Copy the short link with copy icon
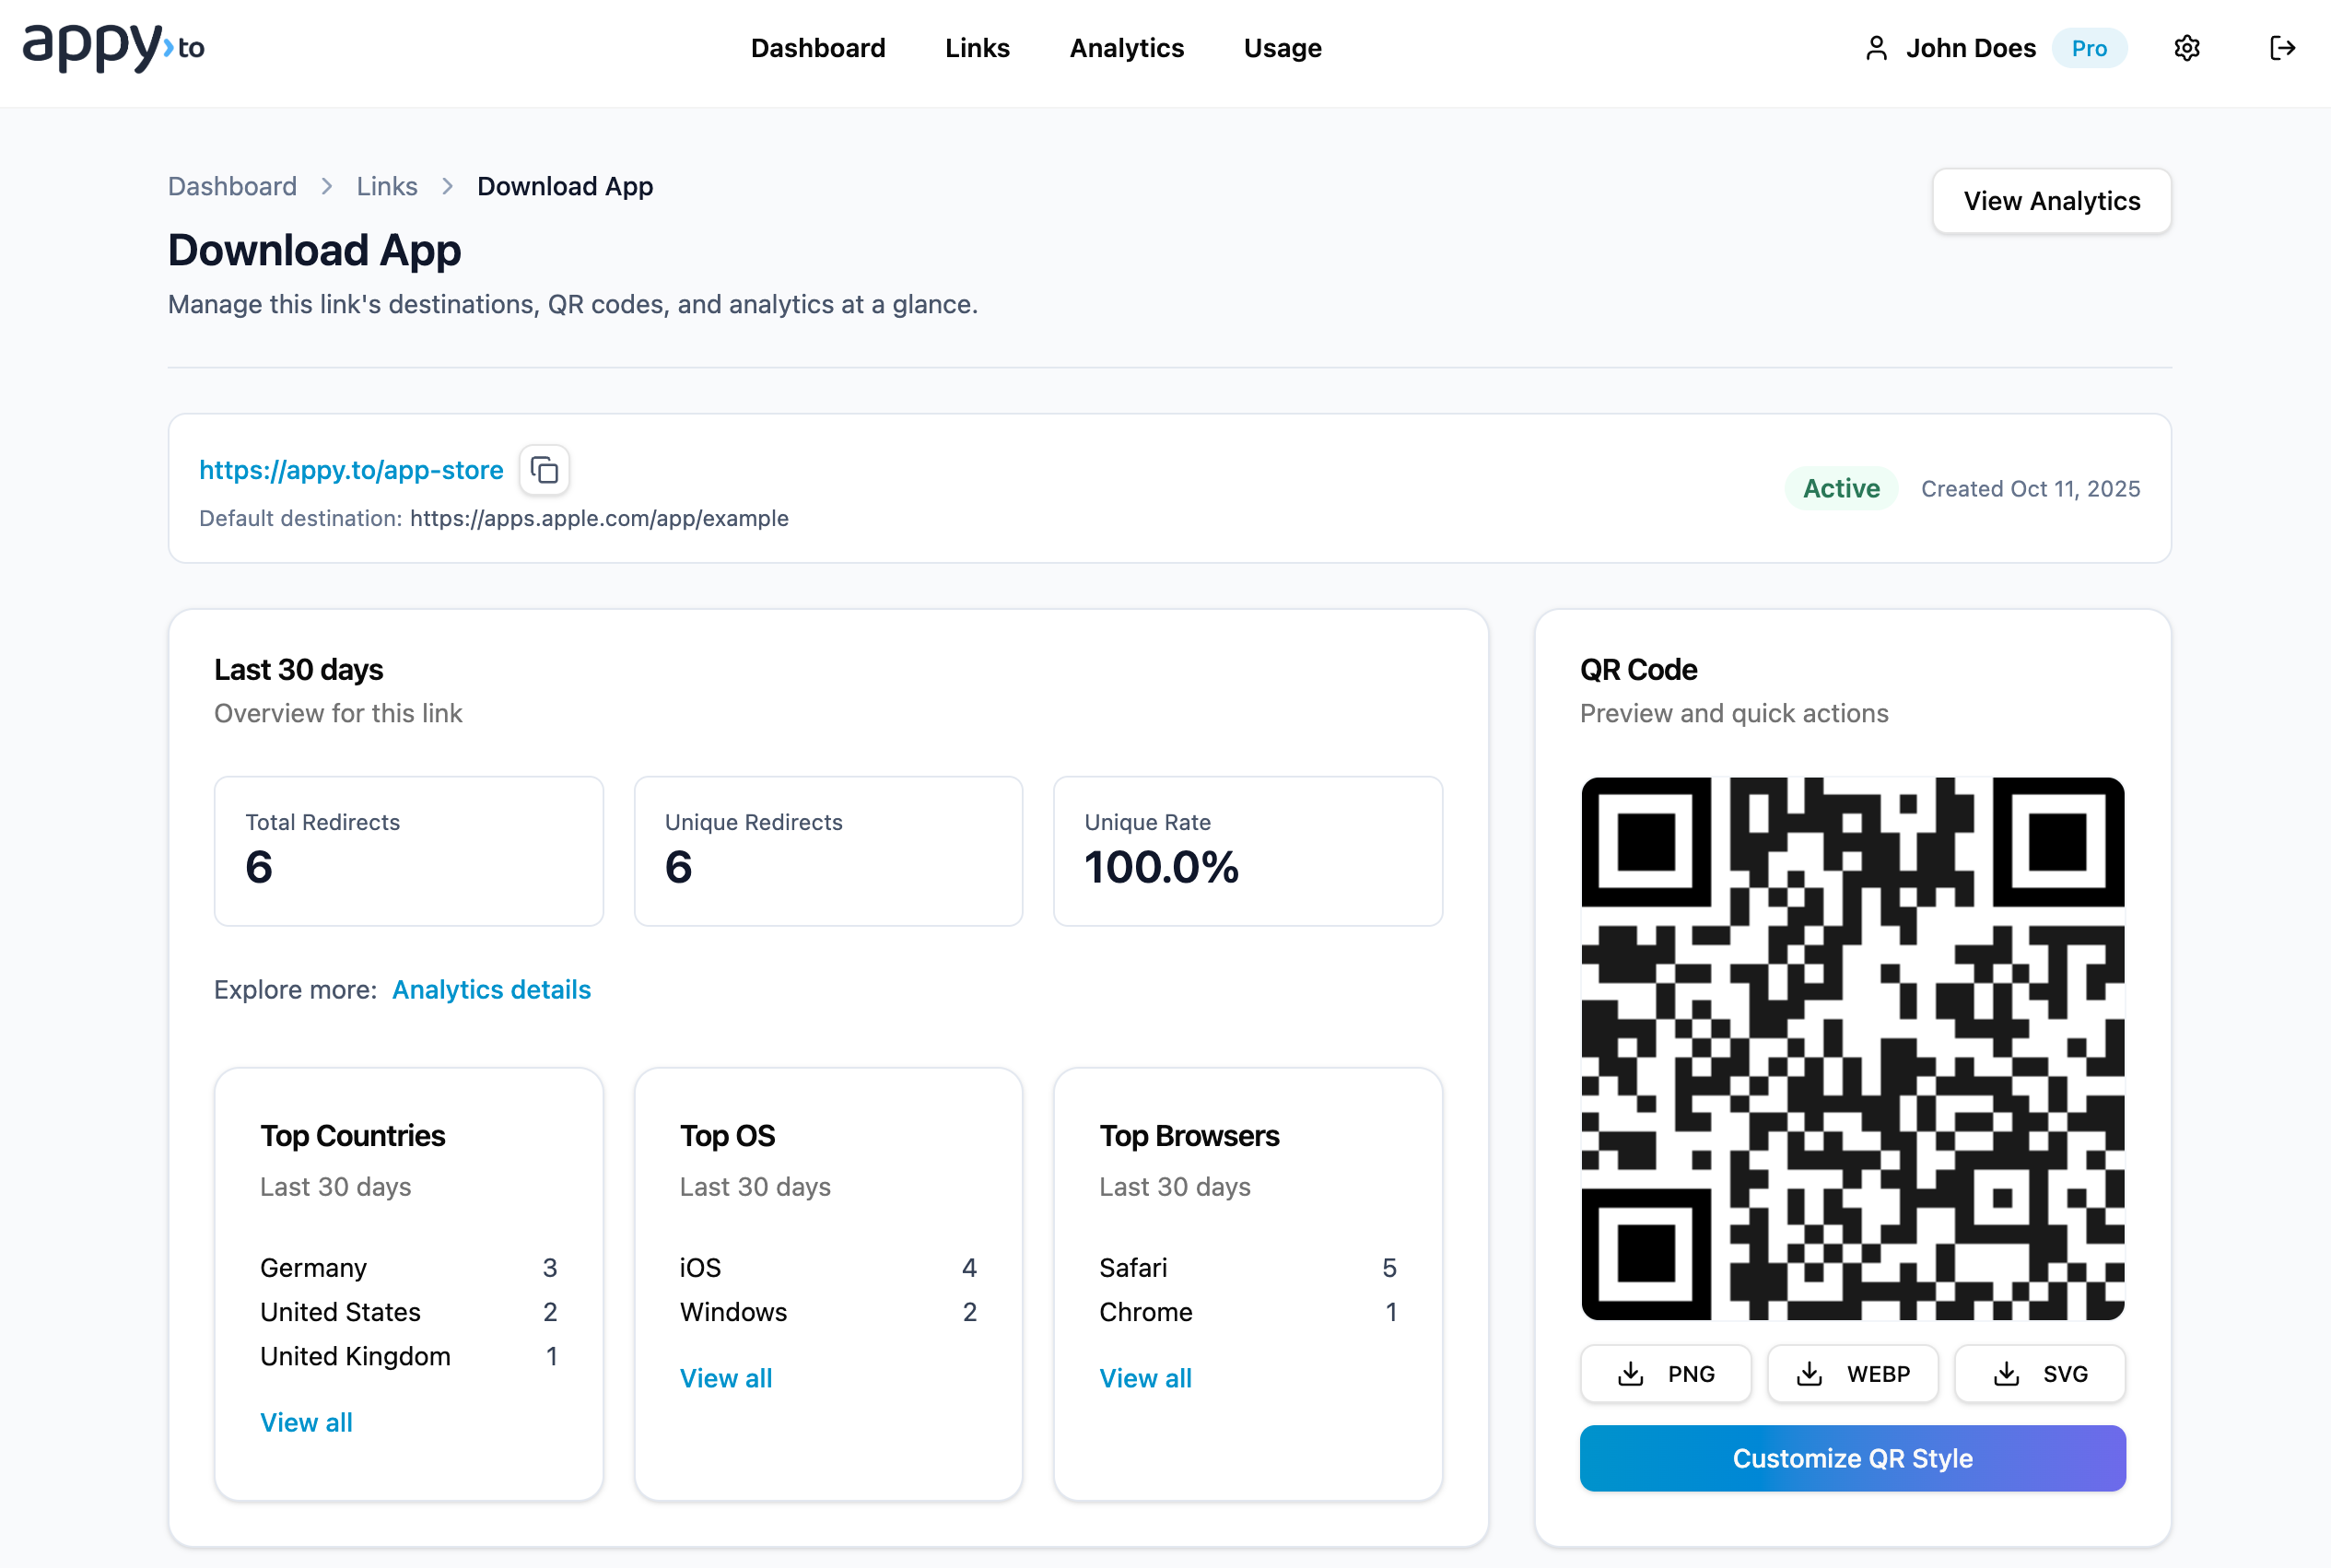The width and height of the screenshot is (2331, 1568). point(544,470)
